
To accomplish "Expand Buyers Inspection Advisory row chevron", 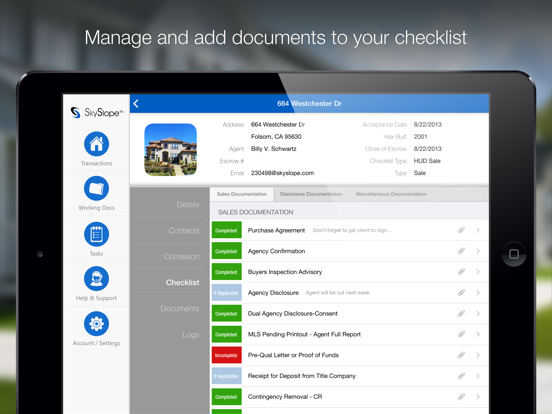I will (x=478, y=272).
